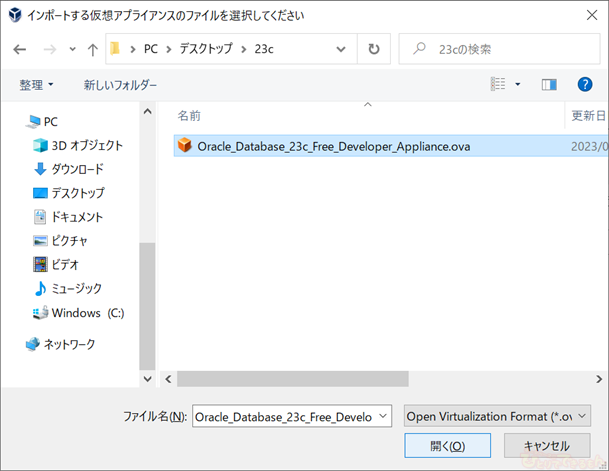
Task: Open the ダウンロード folder
Action: pyautogui.click(x=76, y=169)
